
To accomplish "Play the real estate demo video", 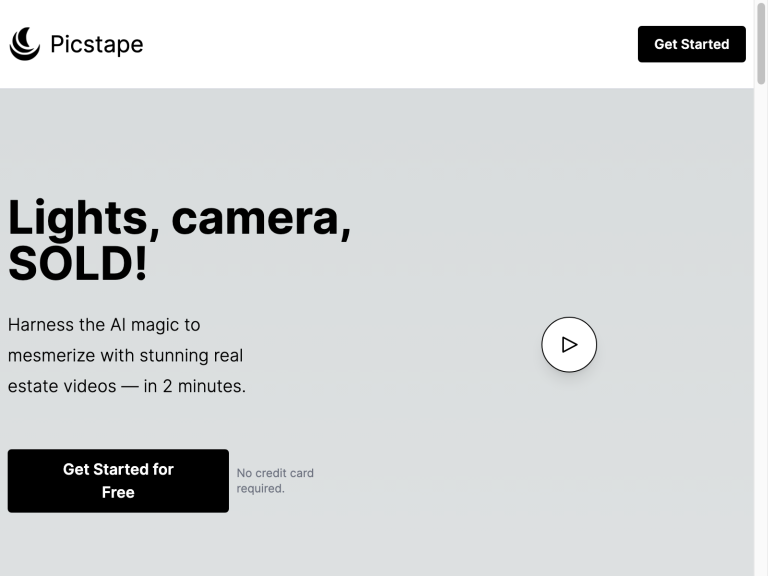I will (569, 345).
